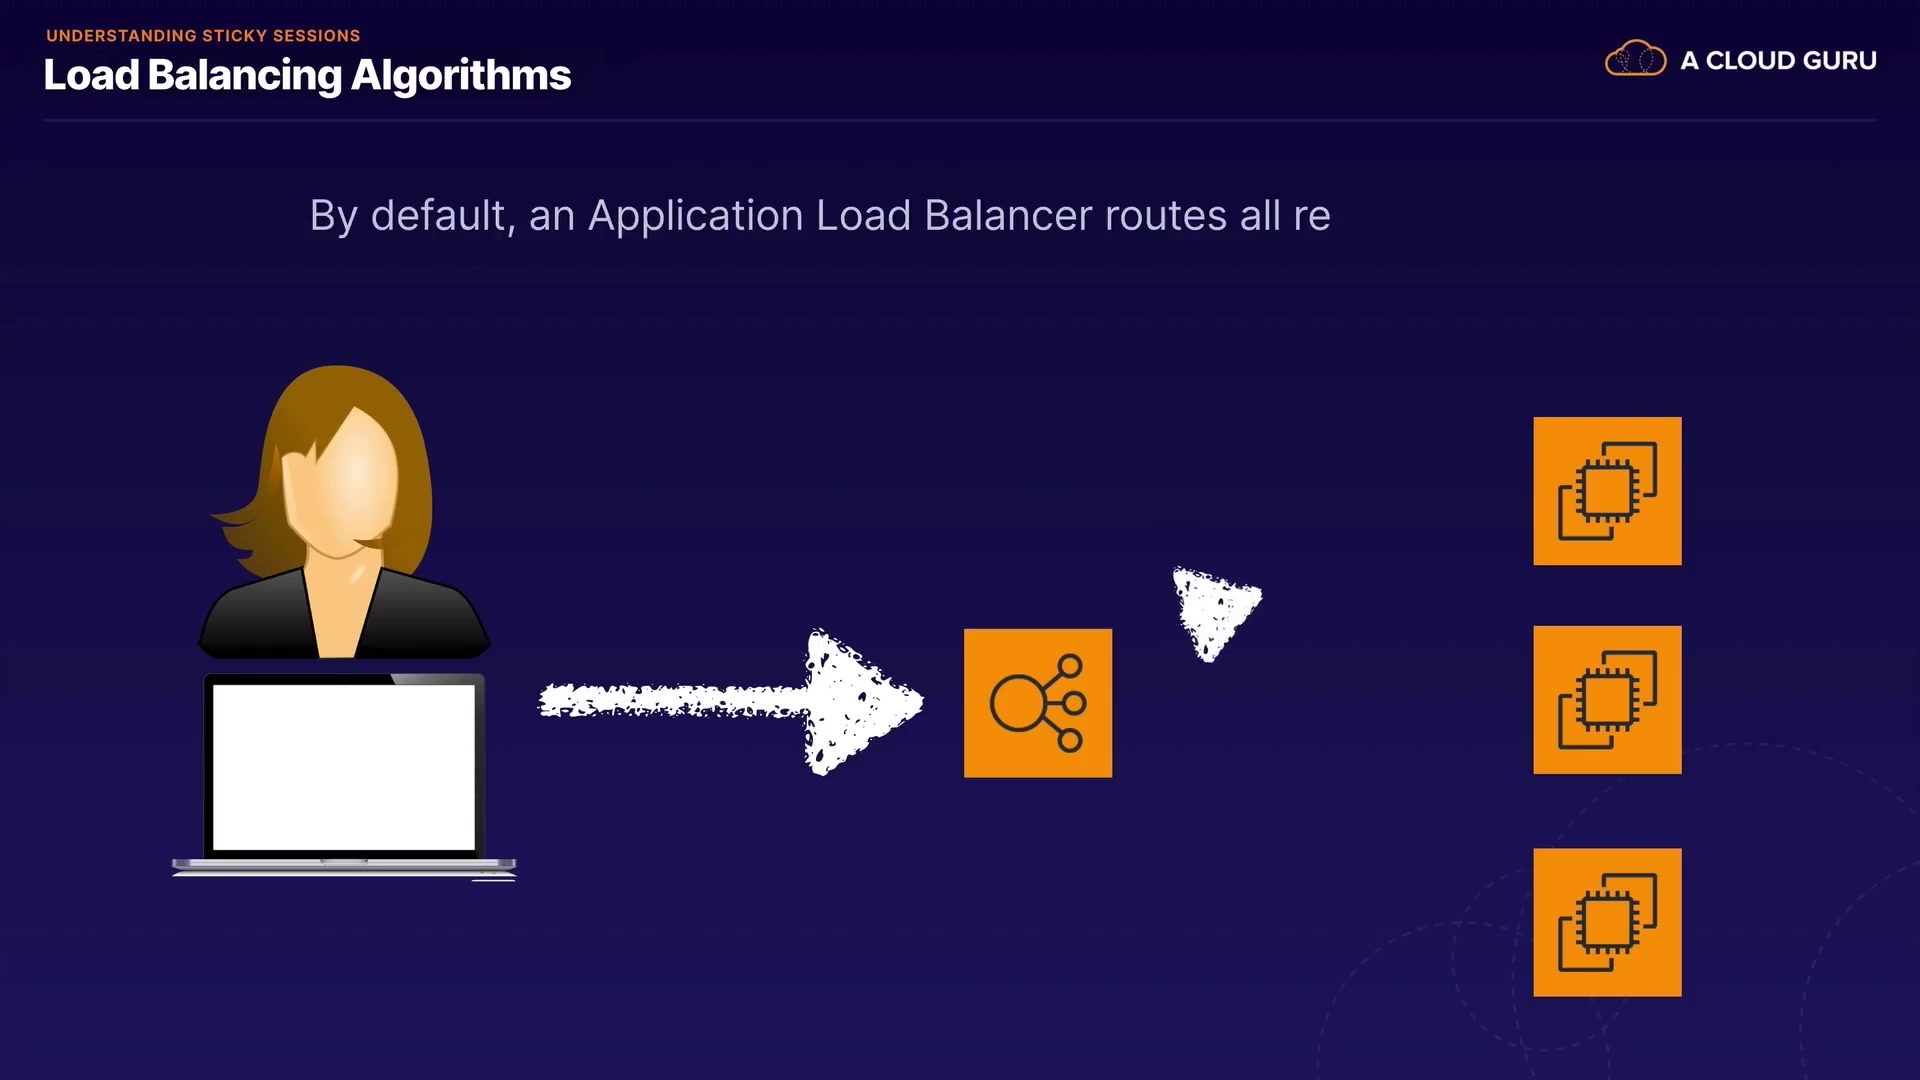Click the horizontal divider line under title
Screen dimensions: 1920x1080
[960, 121]
